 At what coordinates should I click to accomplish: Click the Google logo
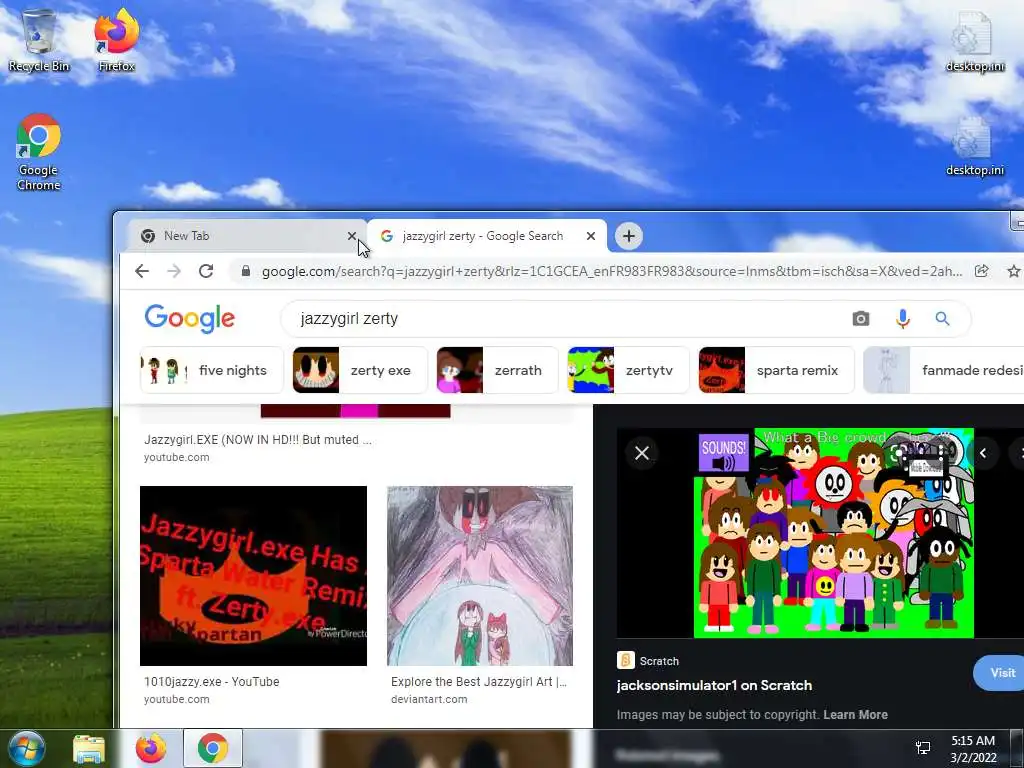pyautogui.click(x=189, y=319)
